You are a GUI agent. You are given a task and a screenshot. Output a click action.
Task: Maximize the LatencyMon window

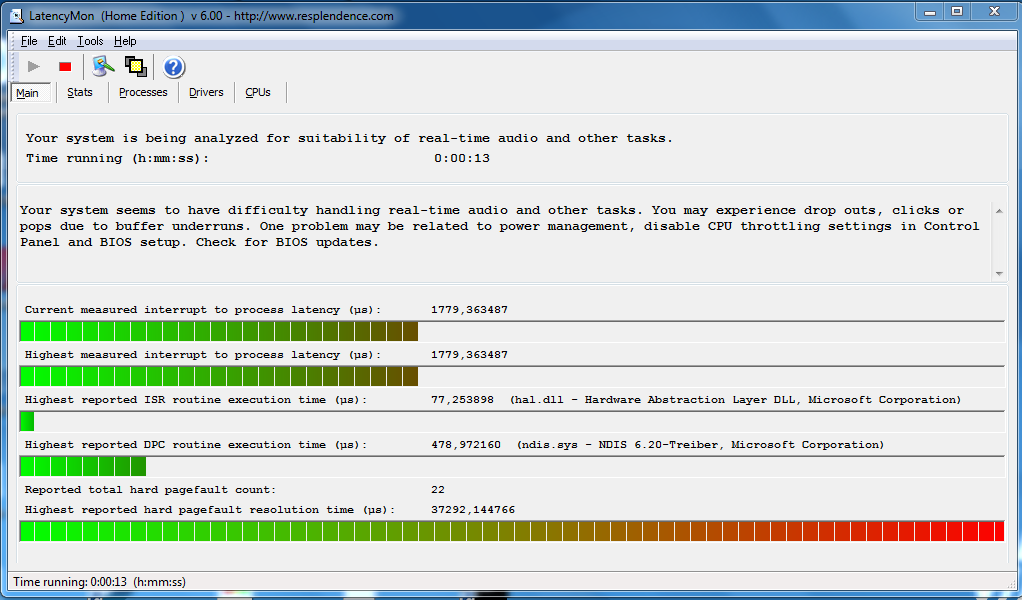(x=957, y=12)
